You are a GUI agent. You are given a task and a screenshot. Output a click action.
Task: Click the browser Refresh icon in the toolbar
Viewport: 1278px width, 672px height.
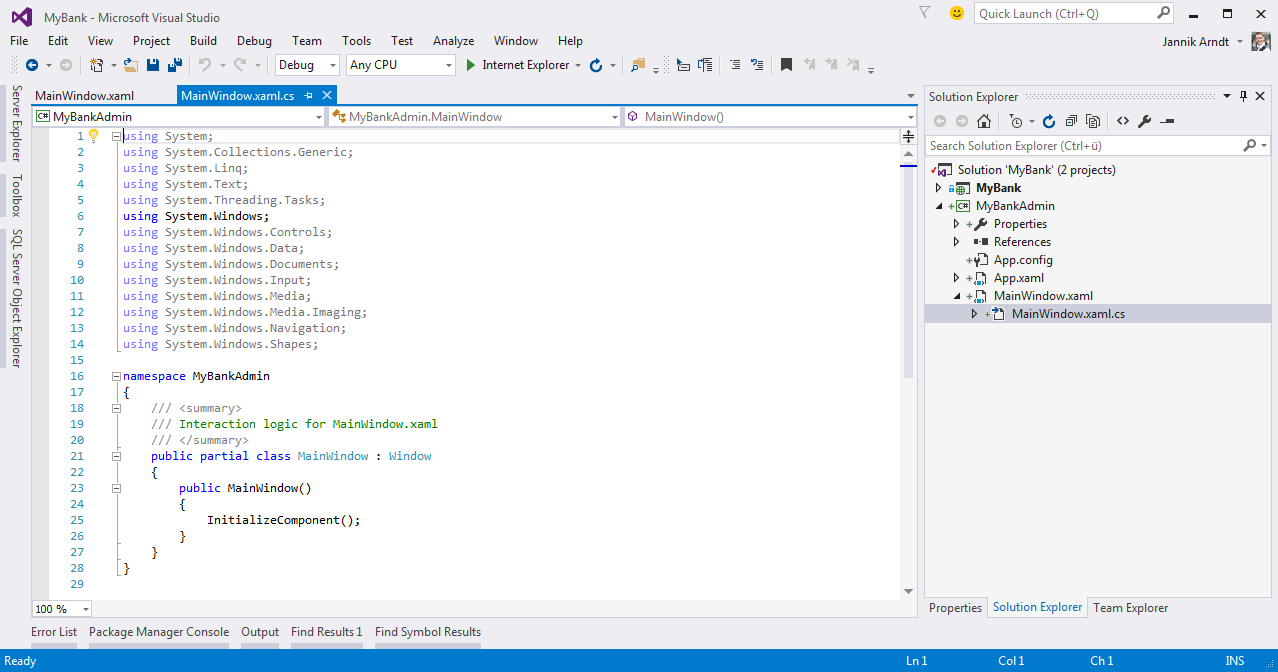[596, 65]
